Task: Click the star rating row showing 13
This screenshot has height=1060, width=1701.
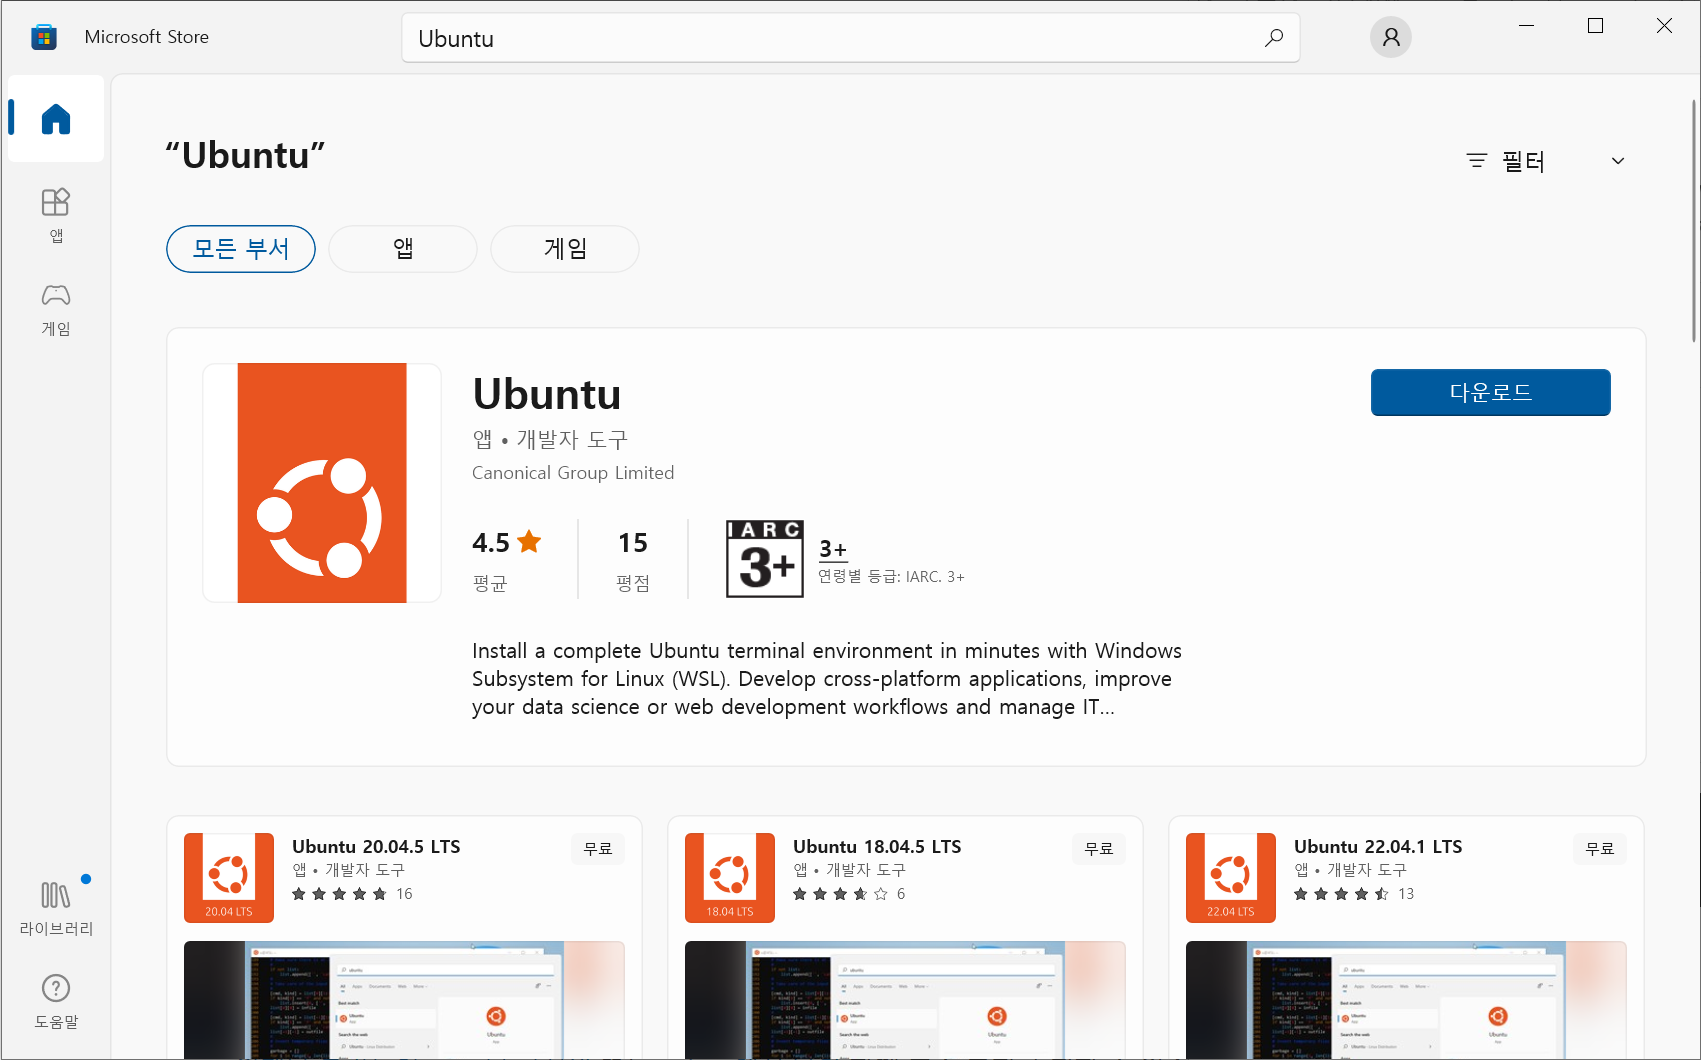Action: point(1354,894)
